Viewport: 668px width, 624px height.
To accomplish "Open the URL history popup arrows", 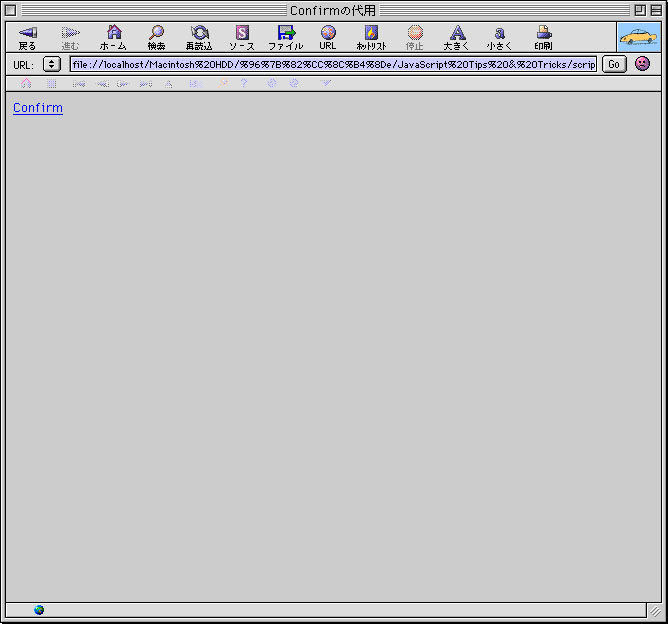I will [52, 64].
